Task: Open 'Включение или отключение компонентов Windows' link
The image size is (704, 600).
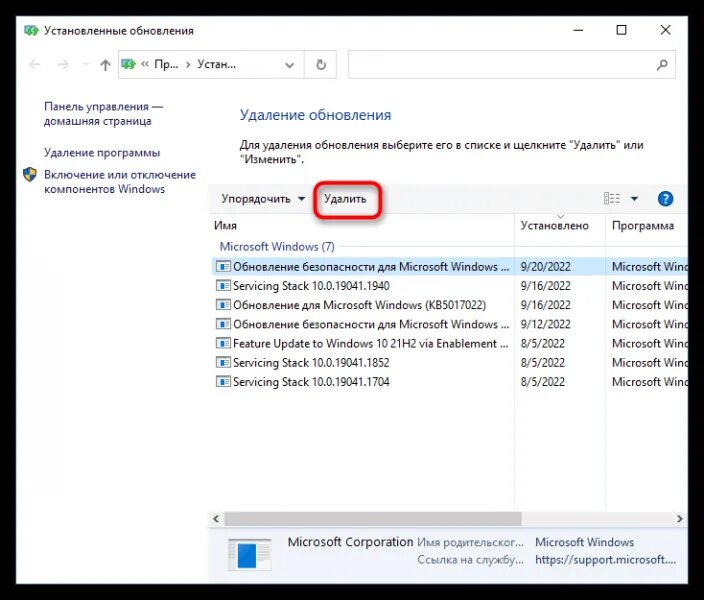Action: (x=120, y=181)
